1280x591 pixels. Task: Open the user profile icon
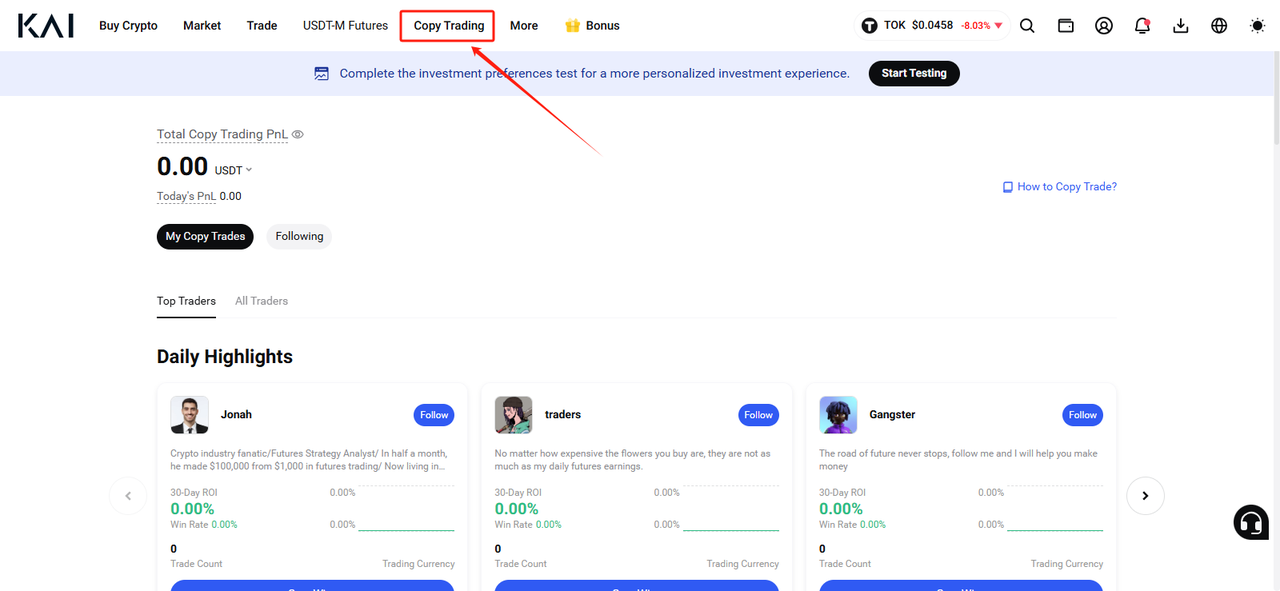coord(1104,26)
